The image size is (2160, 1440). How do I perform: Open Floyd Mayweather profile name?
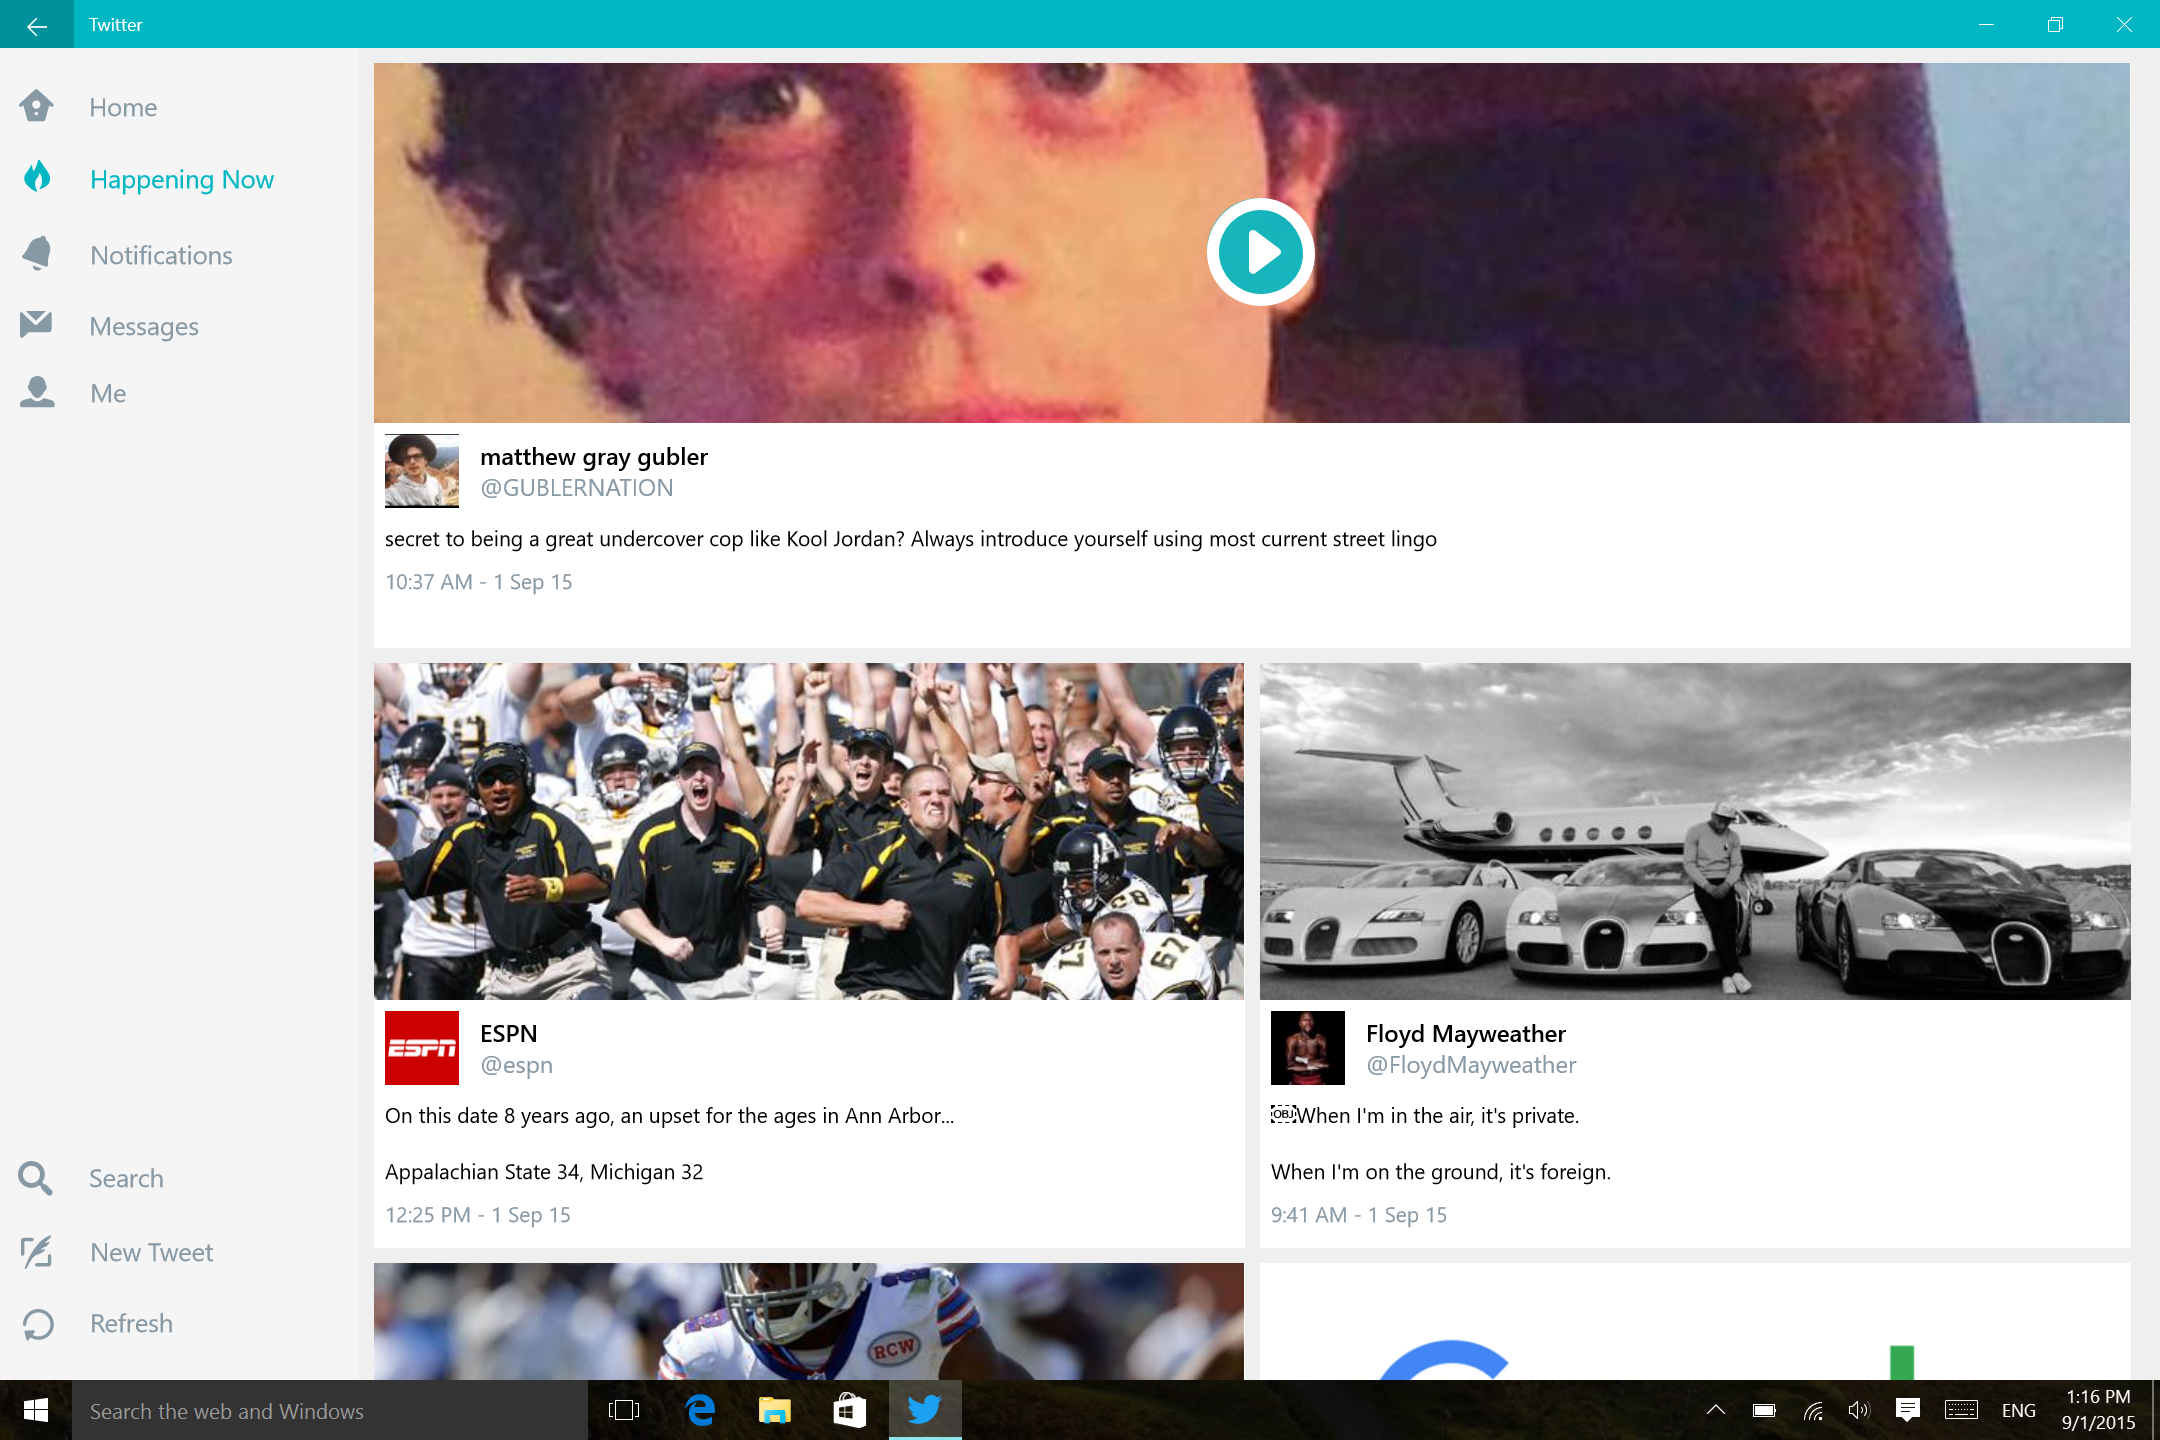point(1466,1033)
